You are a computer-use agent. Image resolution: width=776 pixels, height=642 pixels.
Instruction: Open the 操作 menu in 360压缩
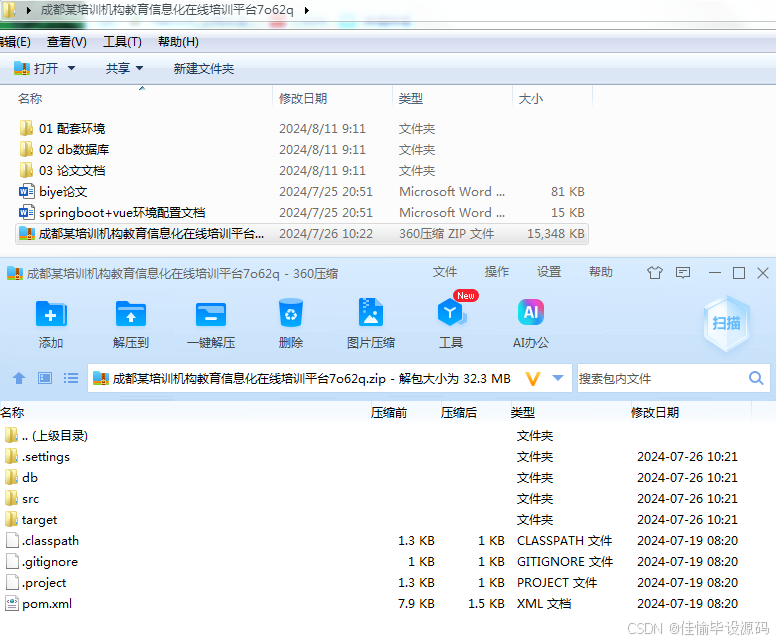[497, 272]
